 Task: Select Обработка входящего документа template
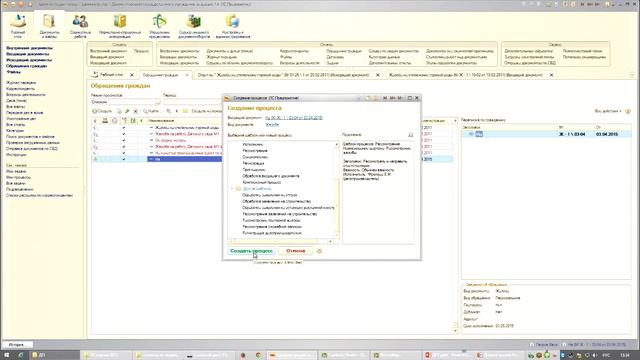coord(271,176)
